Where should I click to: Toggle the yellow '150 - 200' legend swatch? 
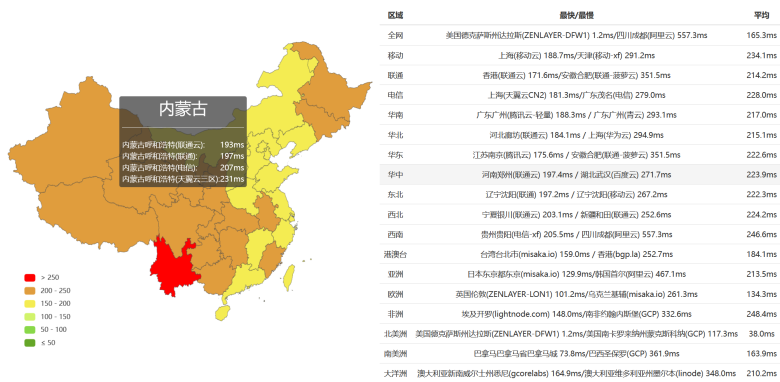pos(30,303)
